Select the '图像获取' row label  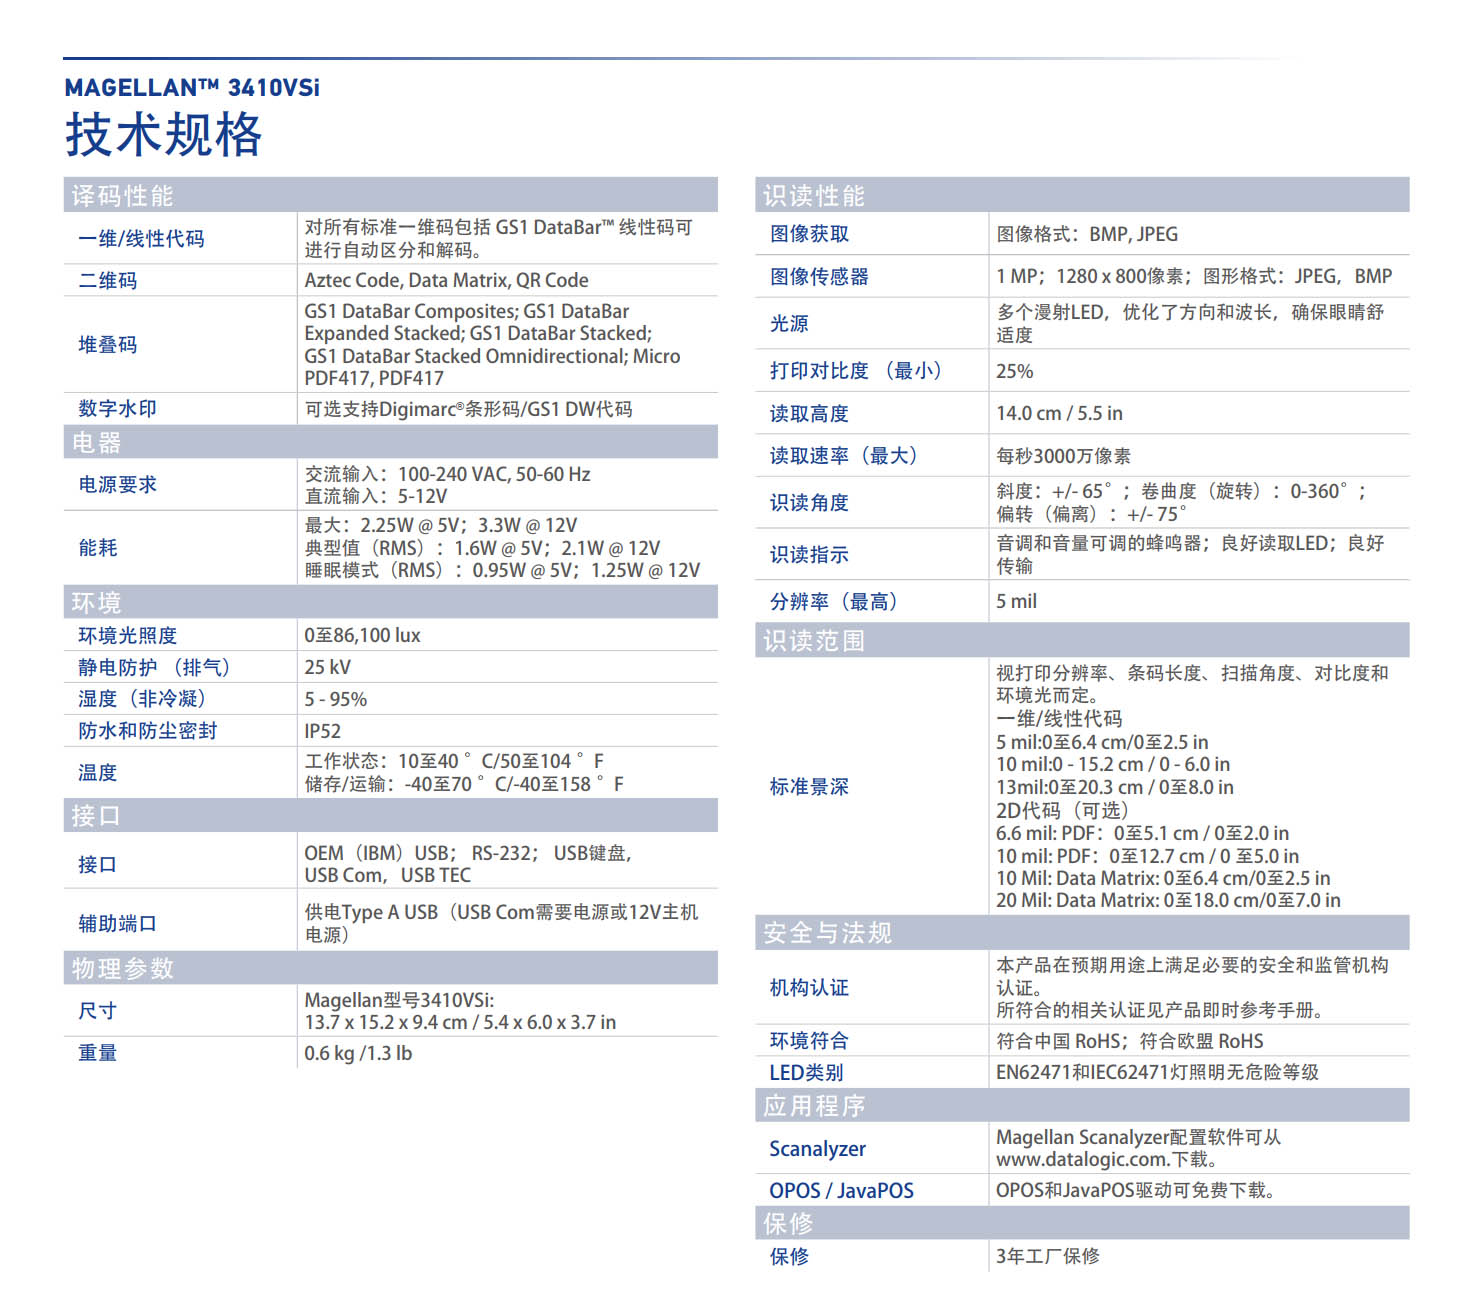(809, 234)
